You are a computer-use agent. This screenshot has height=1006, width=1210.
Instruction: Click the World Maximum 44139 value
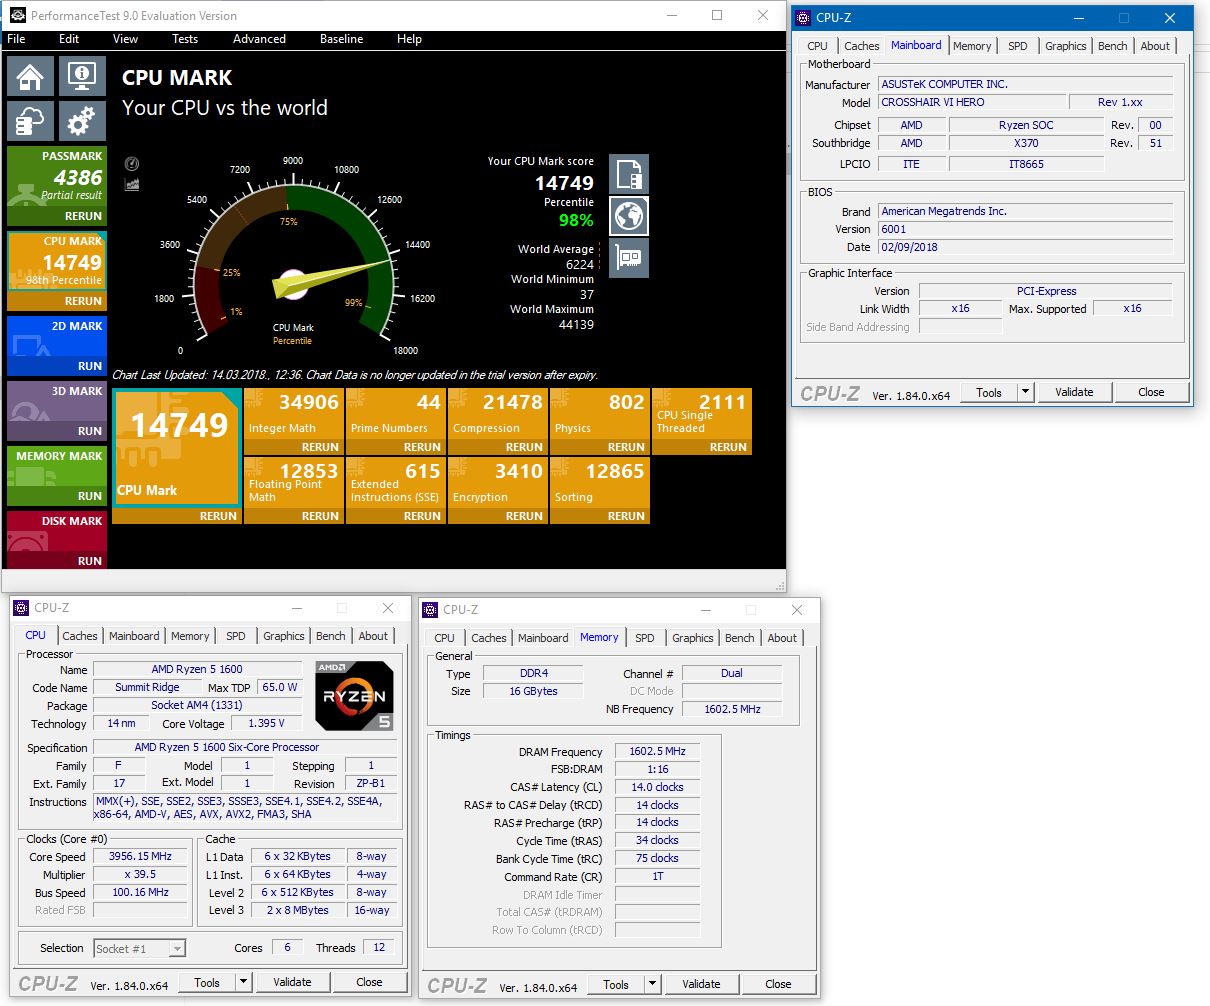pyautogui.click(x=574, y=325)
